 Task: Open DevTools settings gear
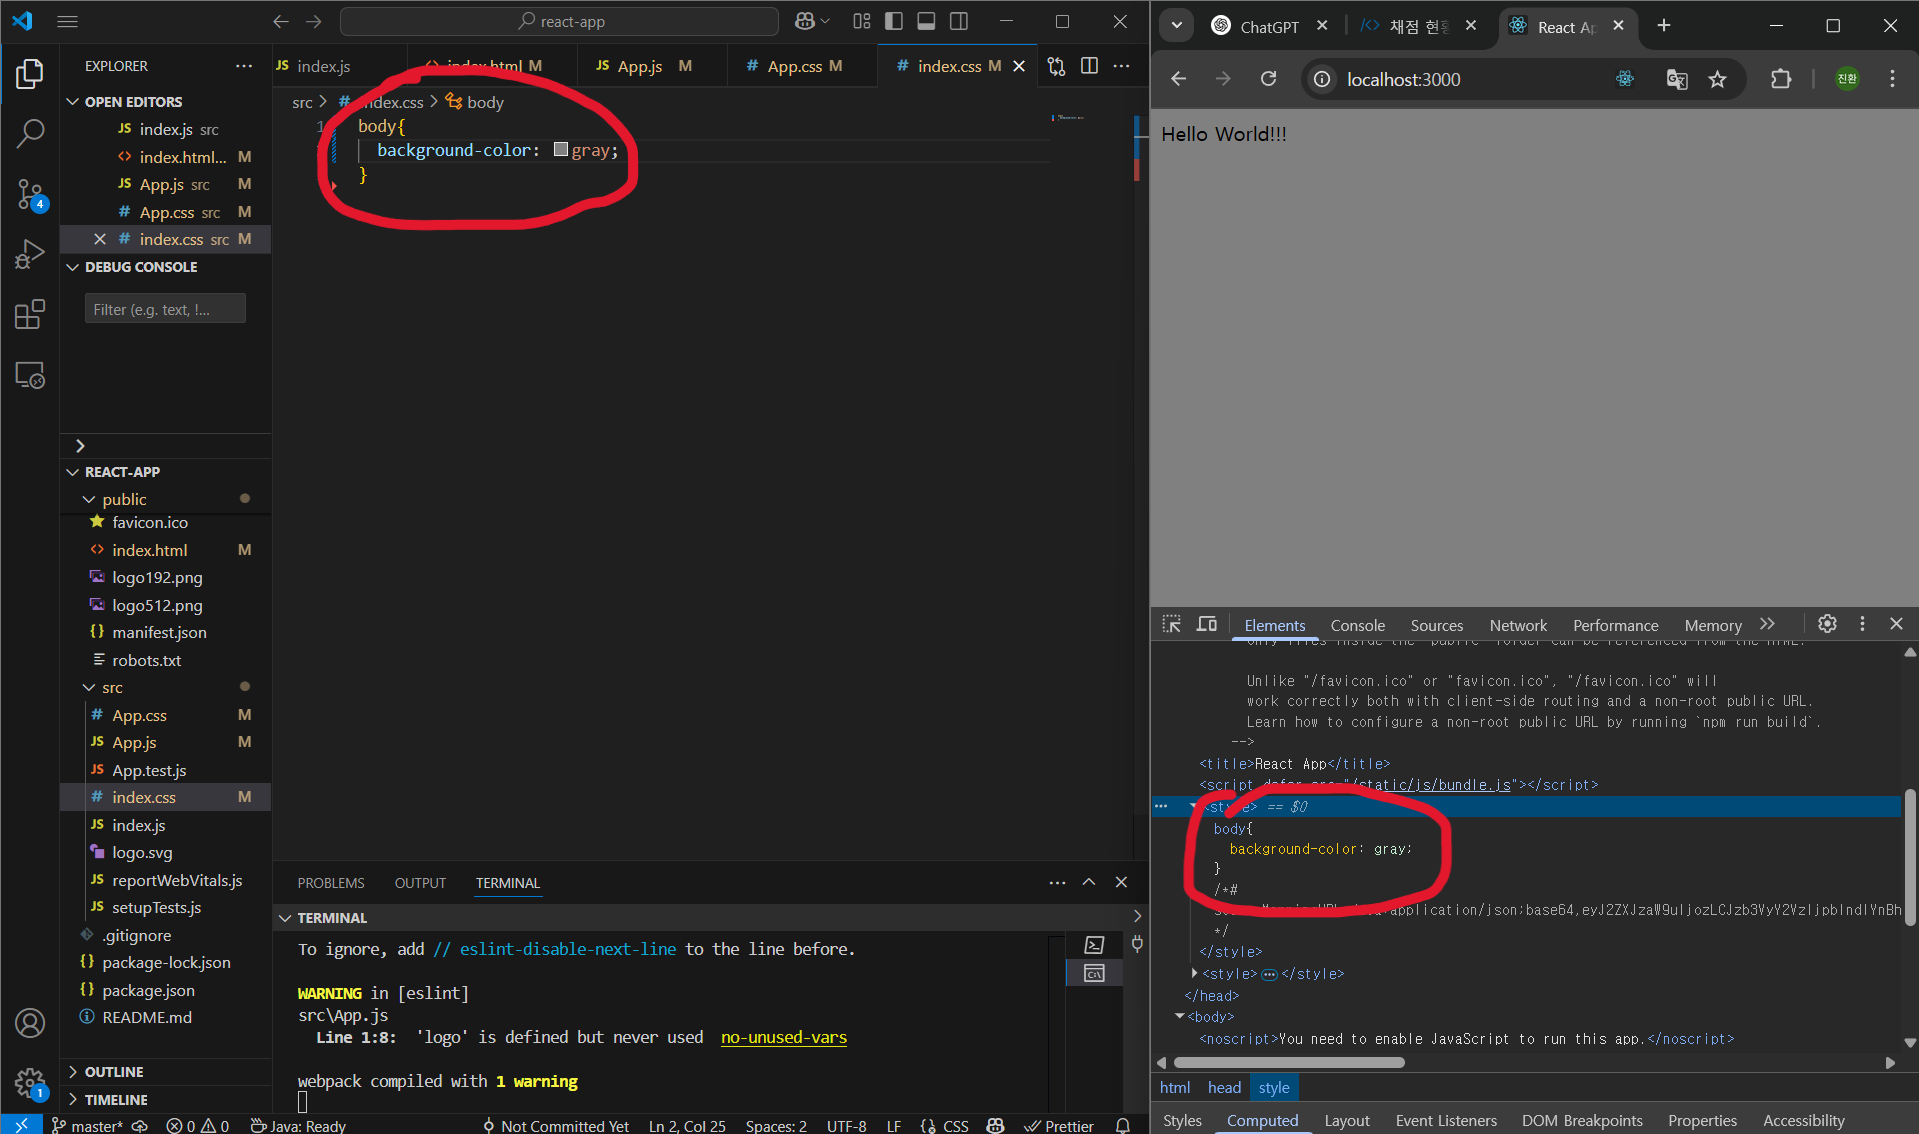[x=1828, y=624]
